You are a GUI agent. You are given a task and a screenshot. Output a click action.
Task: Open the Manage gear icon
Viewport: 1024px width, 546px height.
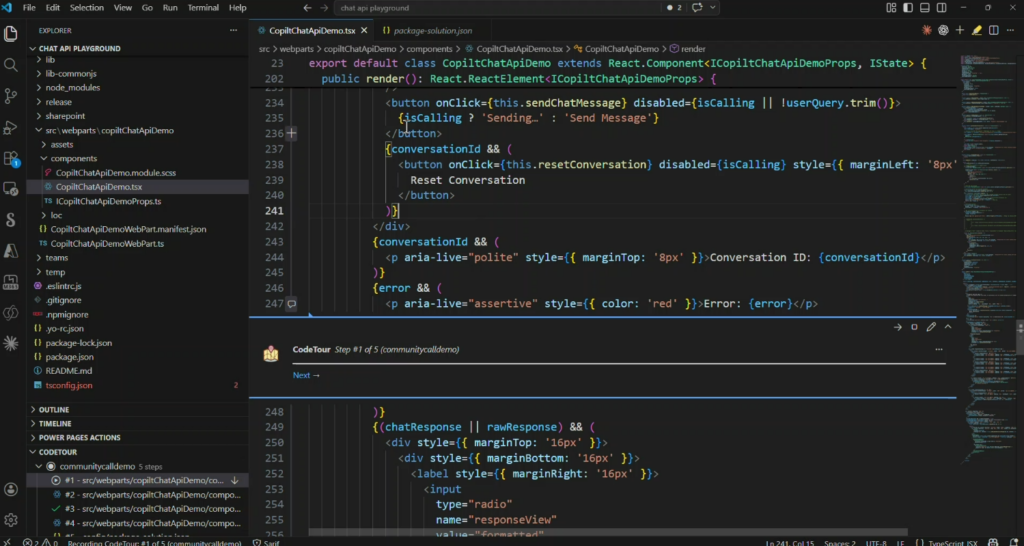(11, 520)
